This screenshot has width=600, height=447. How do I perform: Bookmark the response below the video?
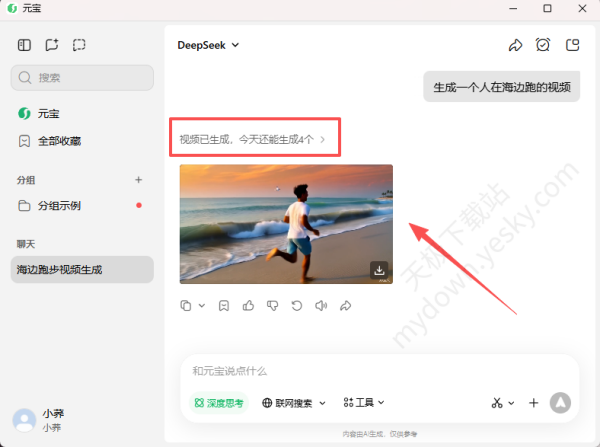(223, 305)
